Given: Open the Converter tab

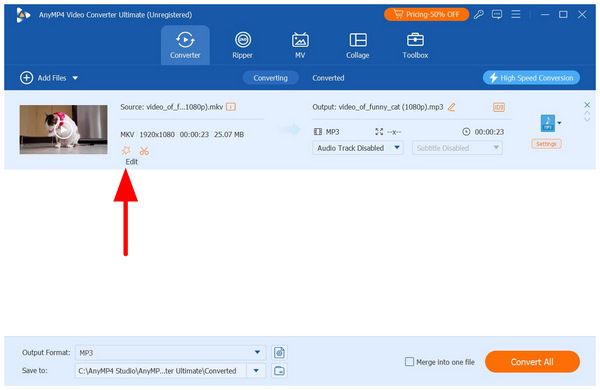Looking at the screenshot, I should 185,45.
